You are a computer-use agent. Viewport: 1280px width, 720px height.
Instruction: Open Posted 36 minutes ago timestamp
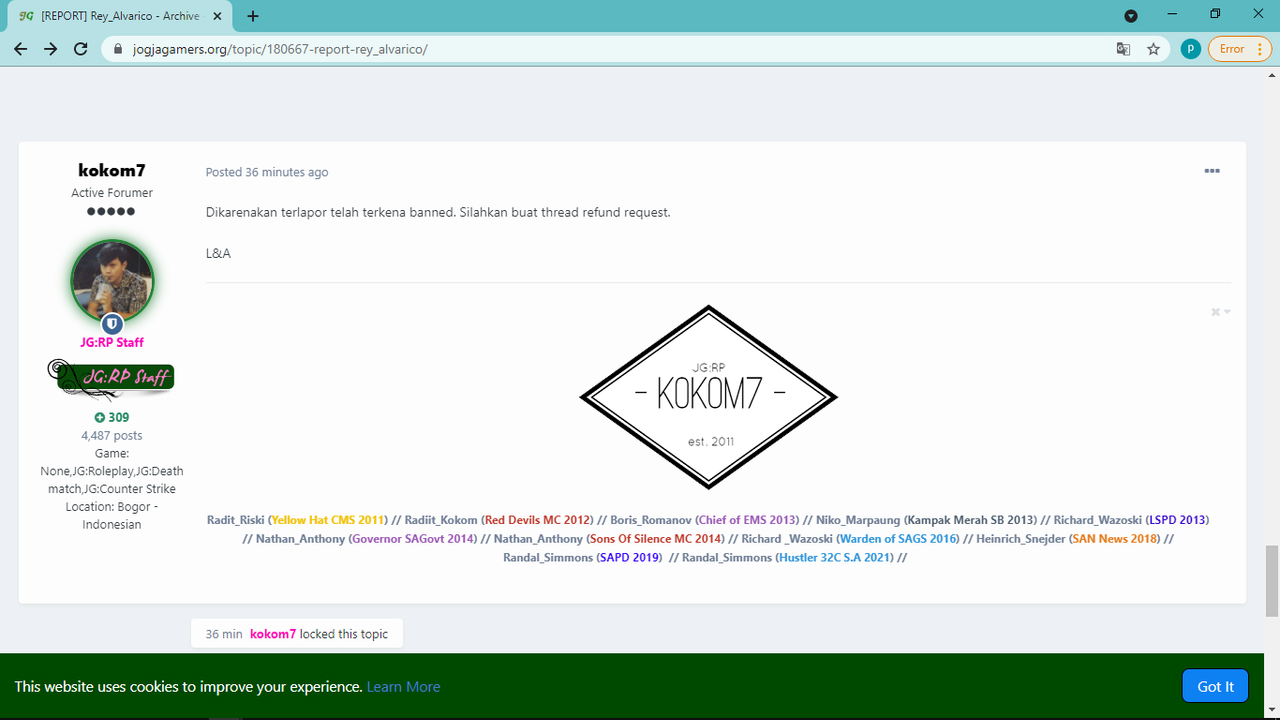[x=267, y=172]
